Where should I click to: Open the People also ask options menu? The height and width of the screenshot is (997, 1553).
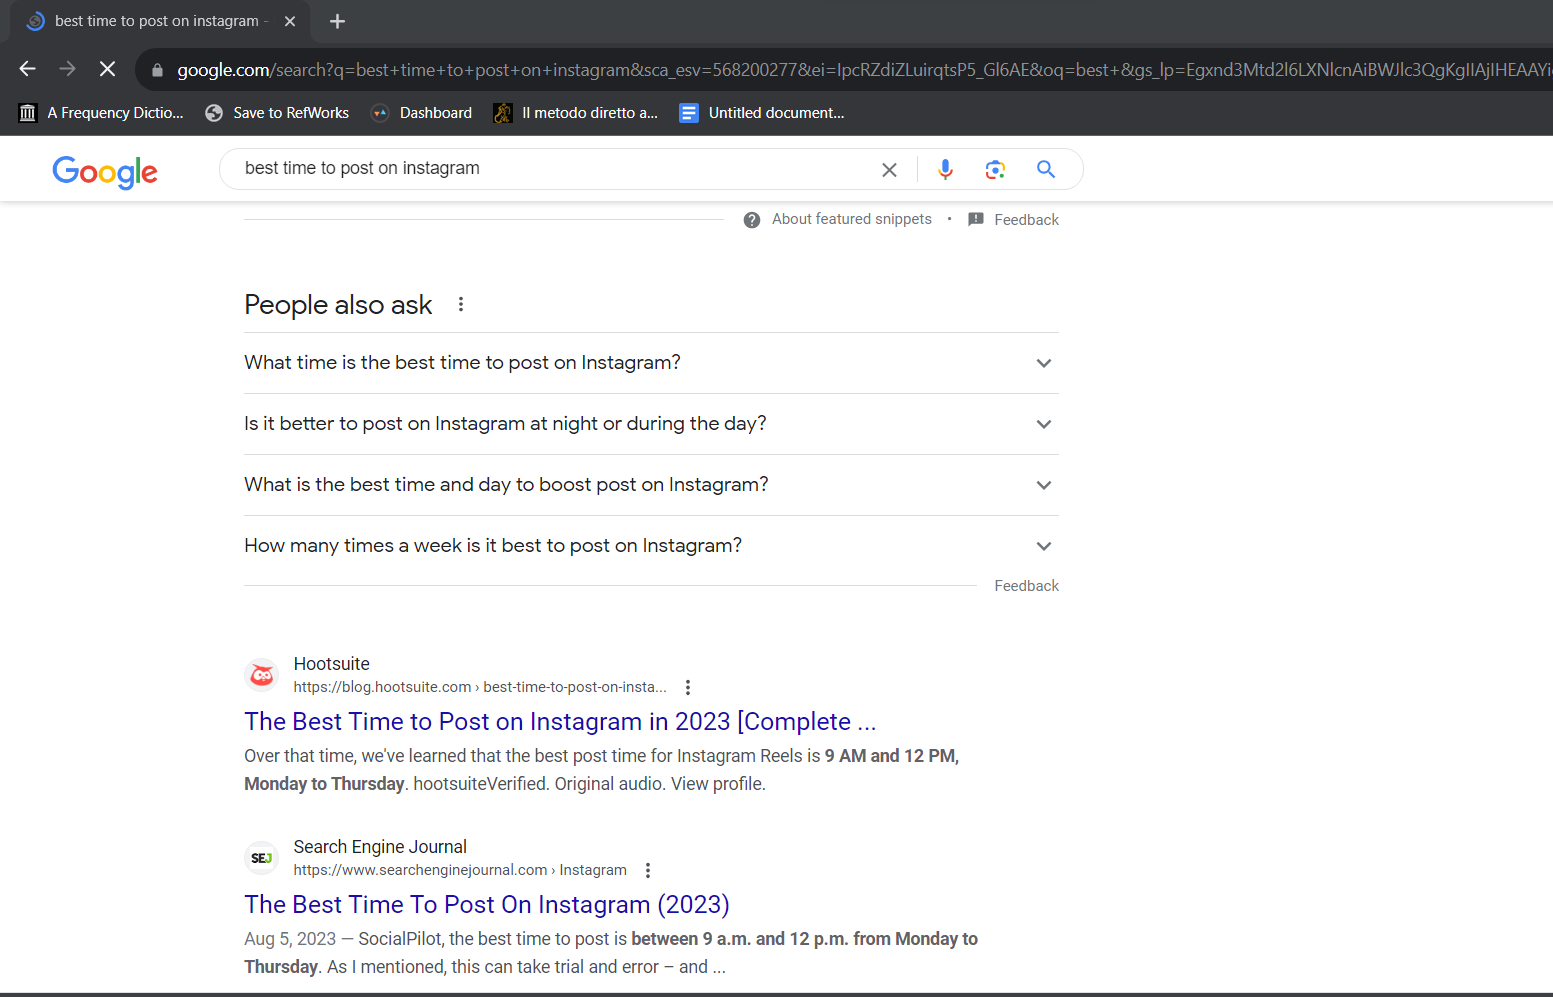point(461,304)
